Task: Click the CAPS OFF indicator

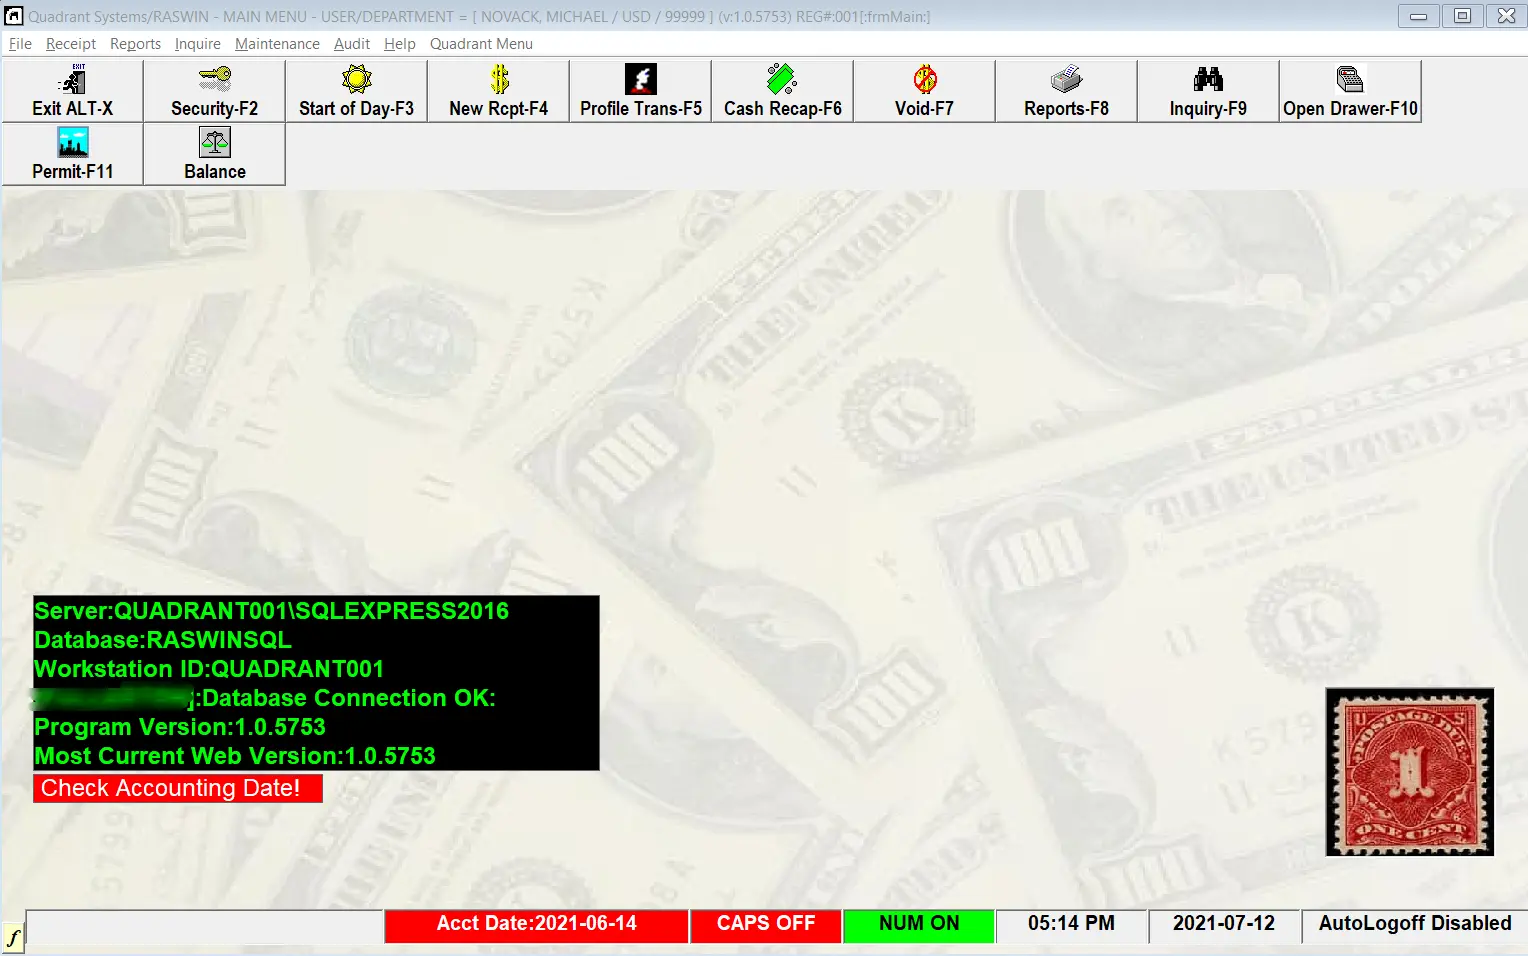Action: pos(766,924)
